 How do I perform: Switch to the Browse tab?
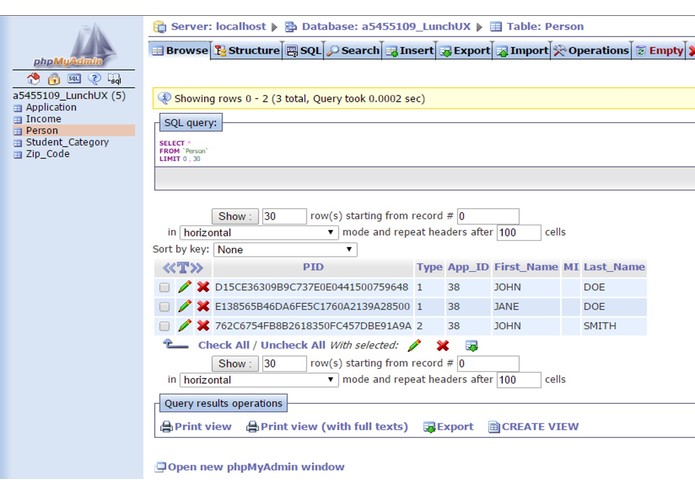click(180, 51)
